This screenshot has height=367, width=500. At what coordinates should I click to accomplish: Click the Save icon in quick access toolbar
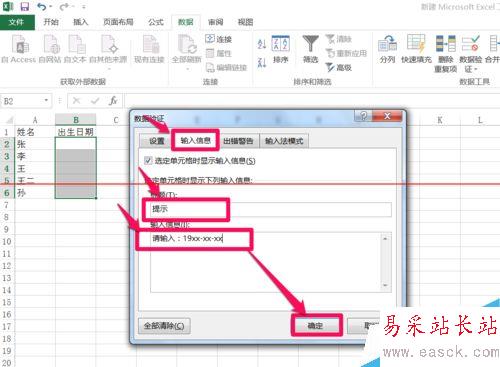coord(25,6)
